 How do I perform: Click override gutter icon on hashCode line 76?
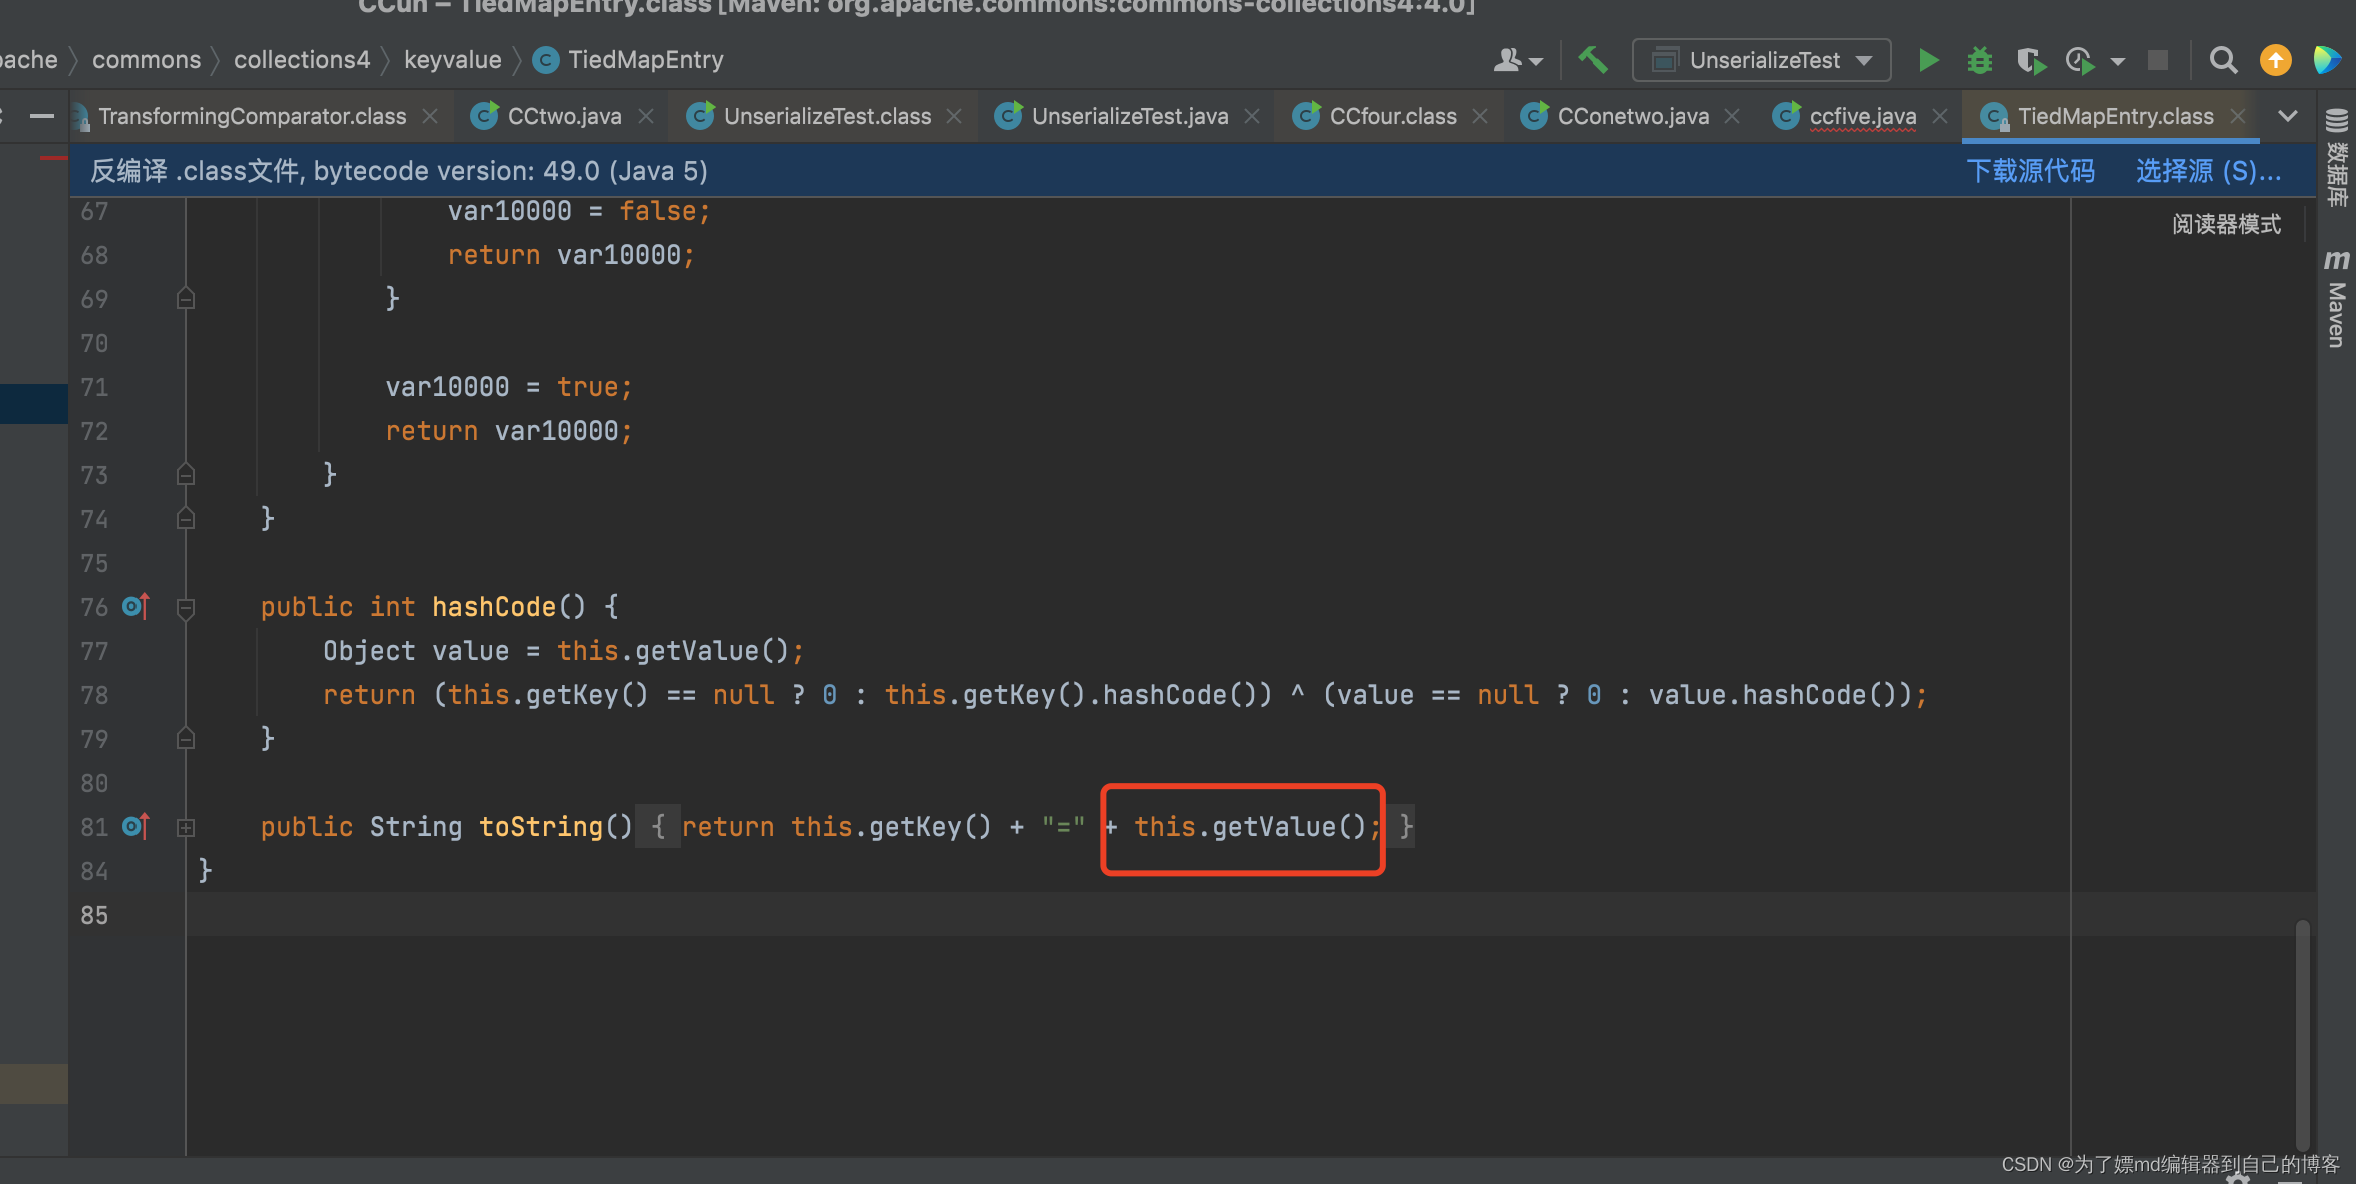[x=135, y=606]
